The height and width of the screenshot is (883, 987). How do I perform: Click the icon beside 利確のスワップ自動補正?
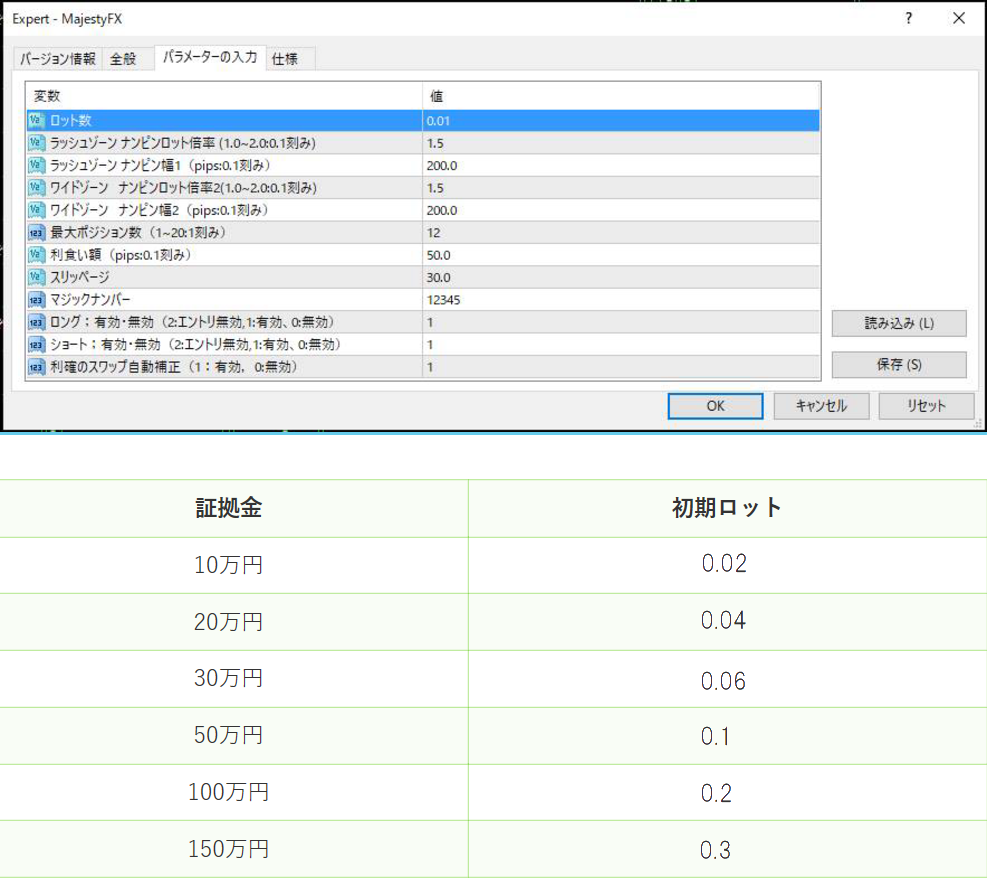(x=36, y=366)
